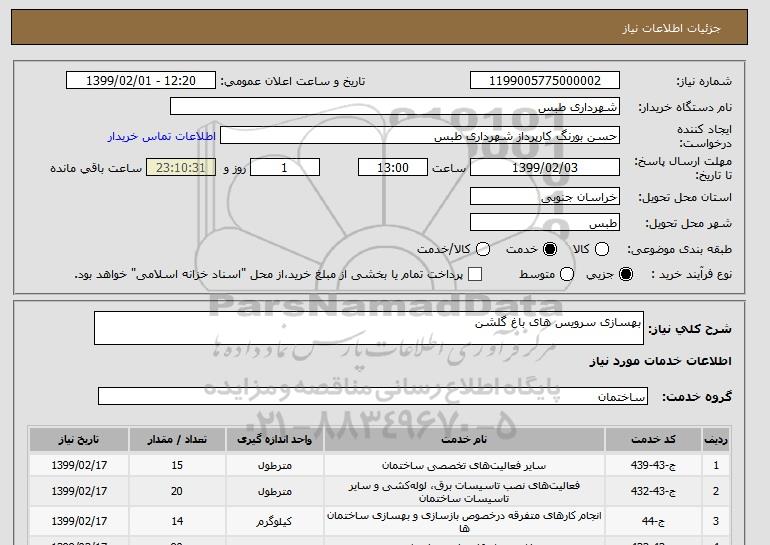Select the خدمت radio button
770x545 pixels.
(550, 249)
